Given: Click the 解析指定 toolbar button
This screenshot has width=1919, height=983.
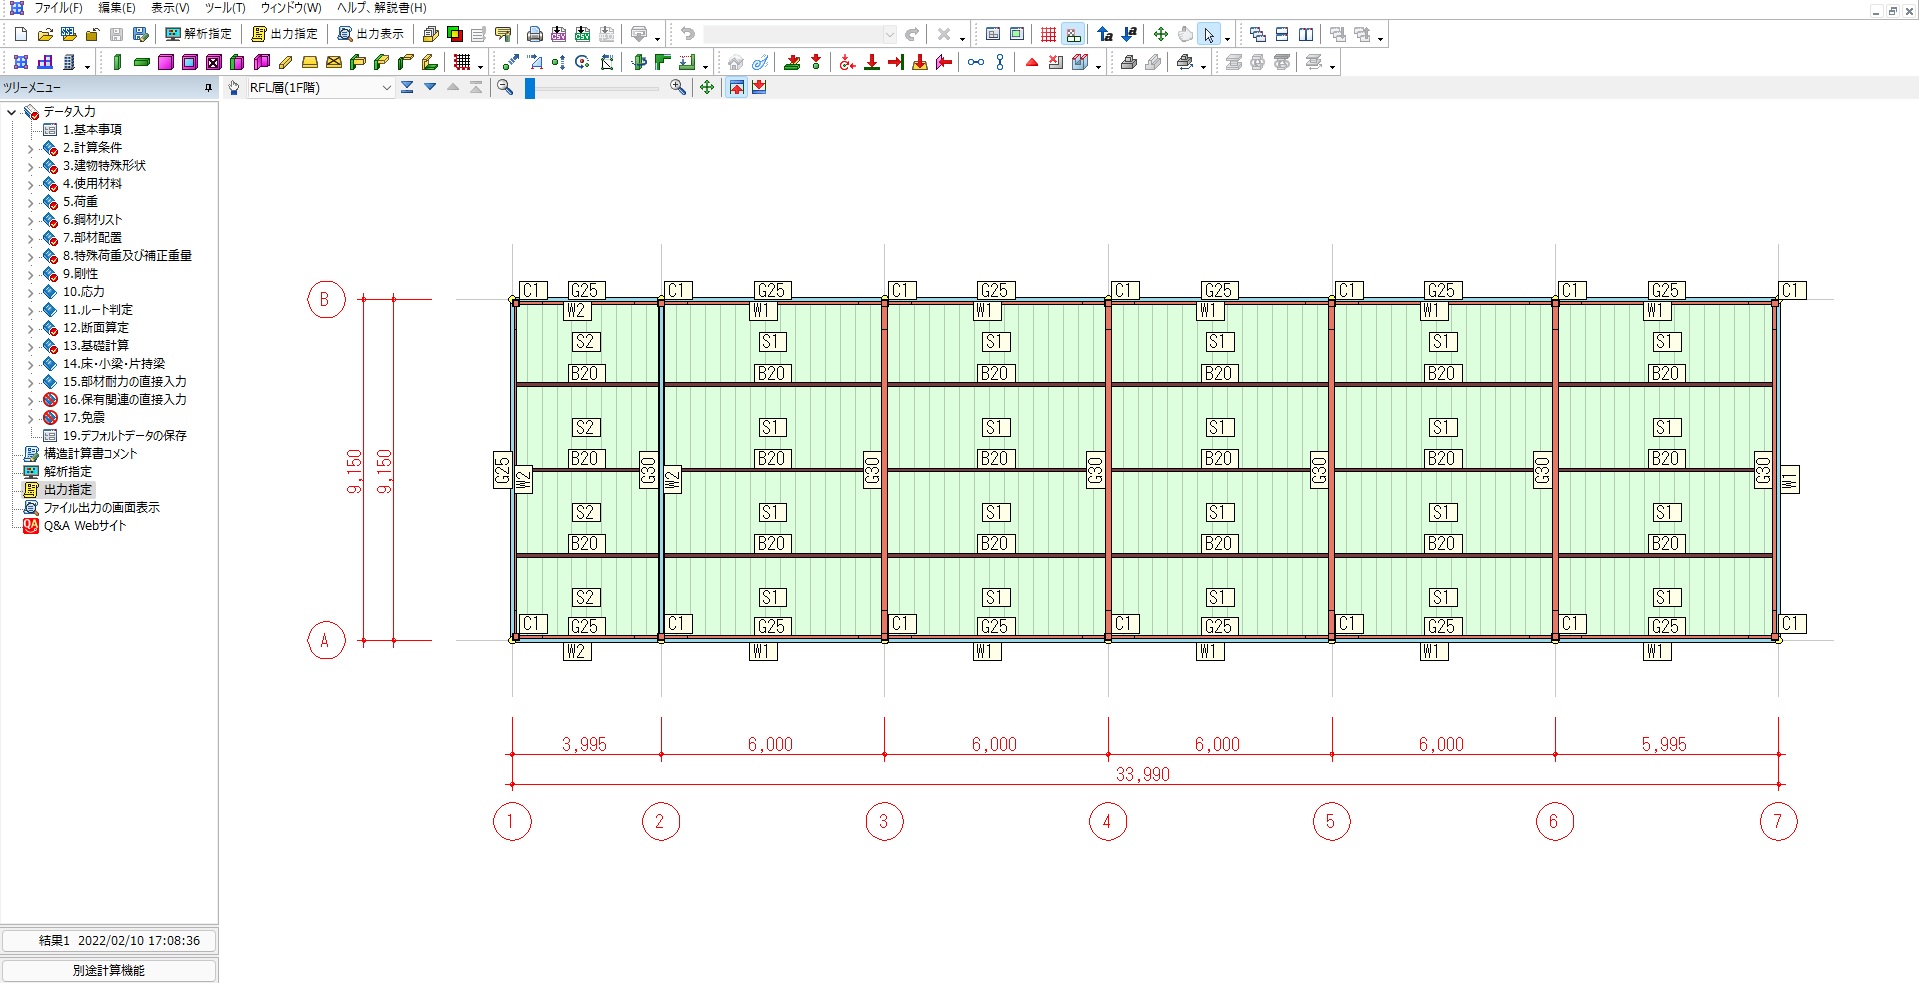Looking at the screenshot, I should pyautogui.click(x=198, y=34).
